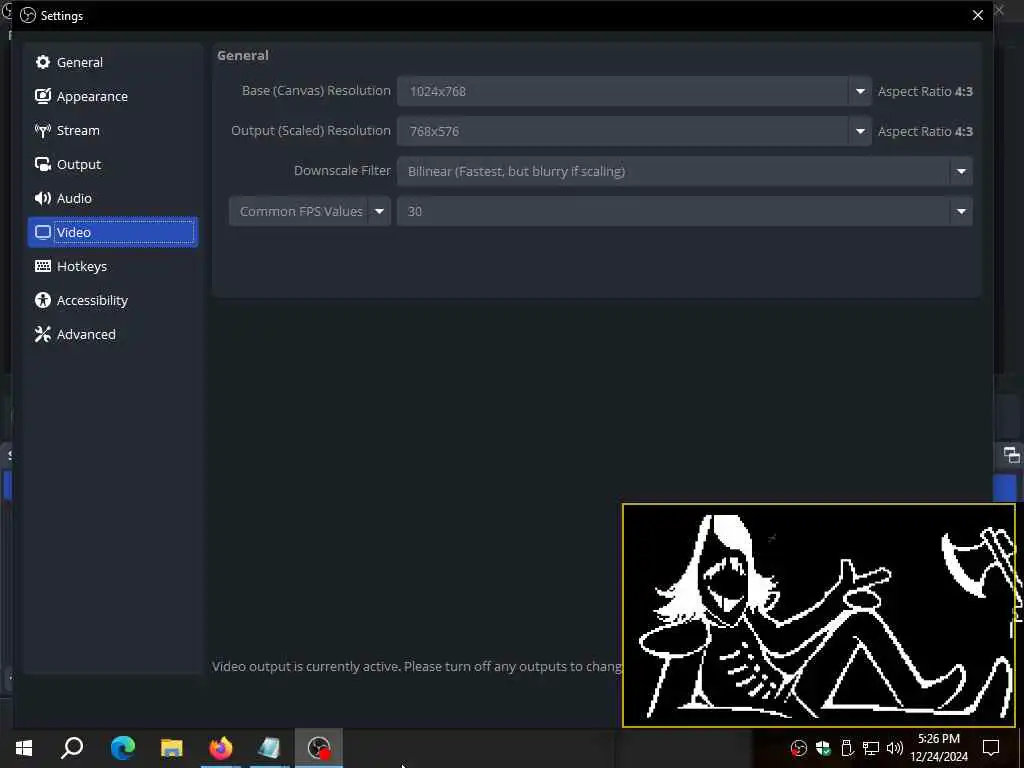Open the Windows Start menu
The width and height of the screenshot is (1024, 768).
click(24, 748)
